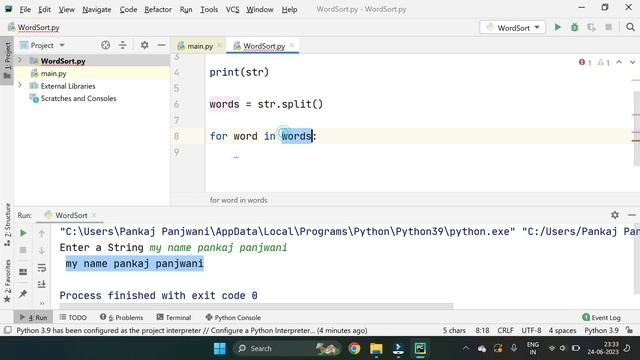Screen dimensions: 640x360
Task: Change file encoding UTF-8 in status bar
Action: pyautogui.click(x=531, y=330)
